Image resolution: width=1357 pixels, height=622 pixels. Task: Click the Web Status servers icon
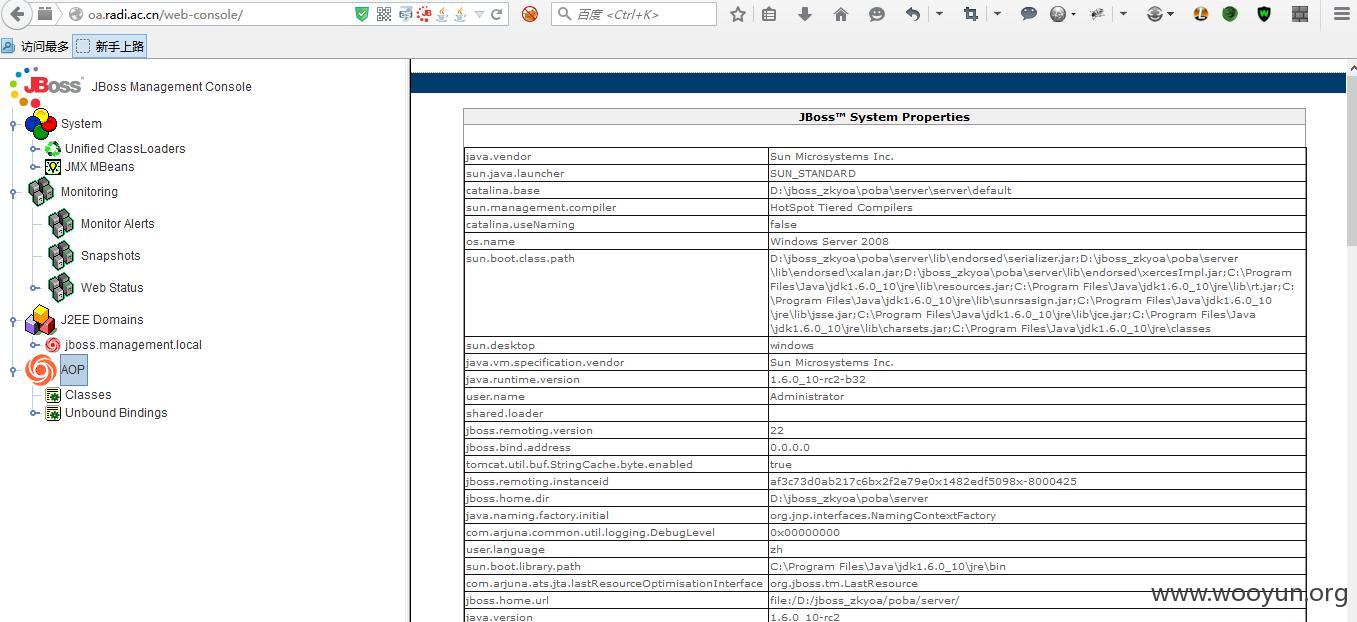(61, 288)
